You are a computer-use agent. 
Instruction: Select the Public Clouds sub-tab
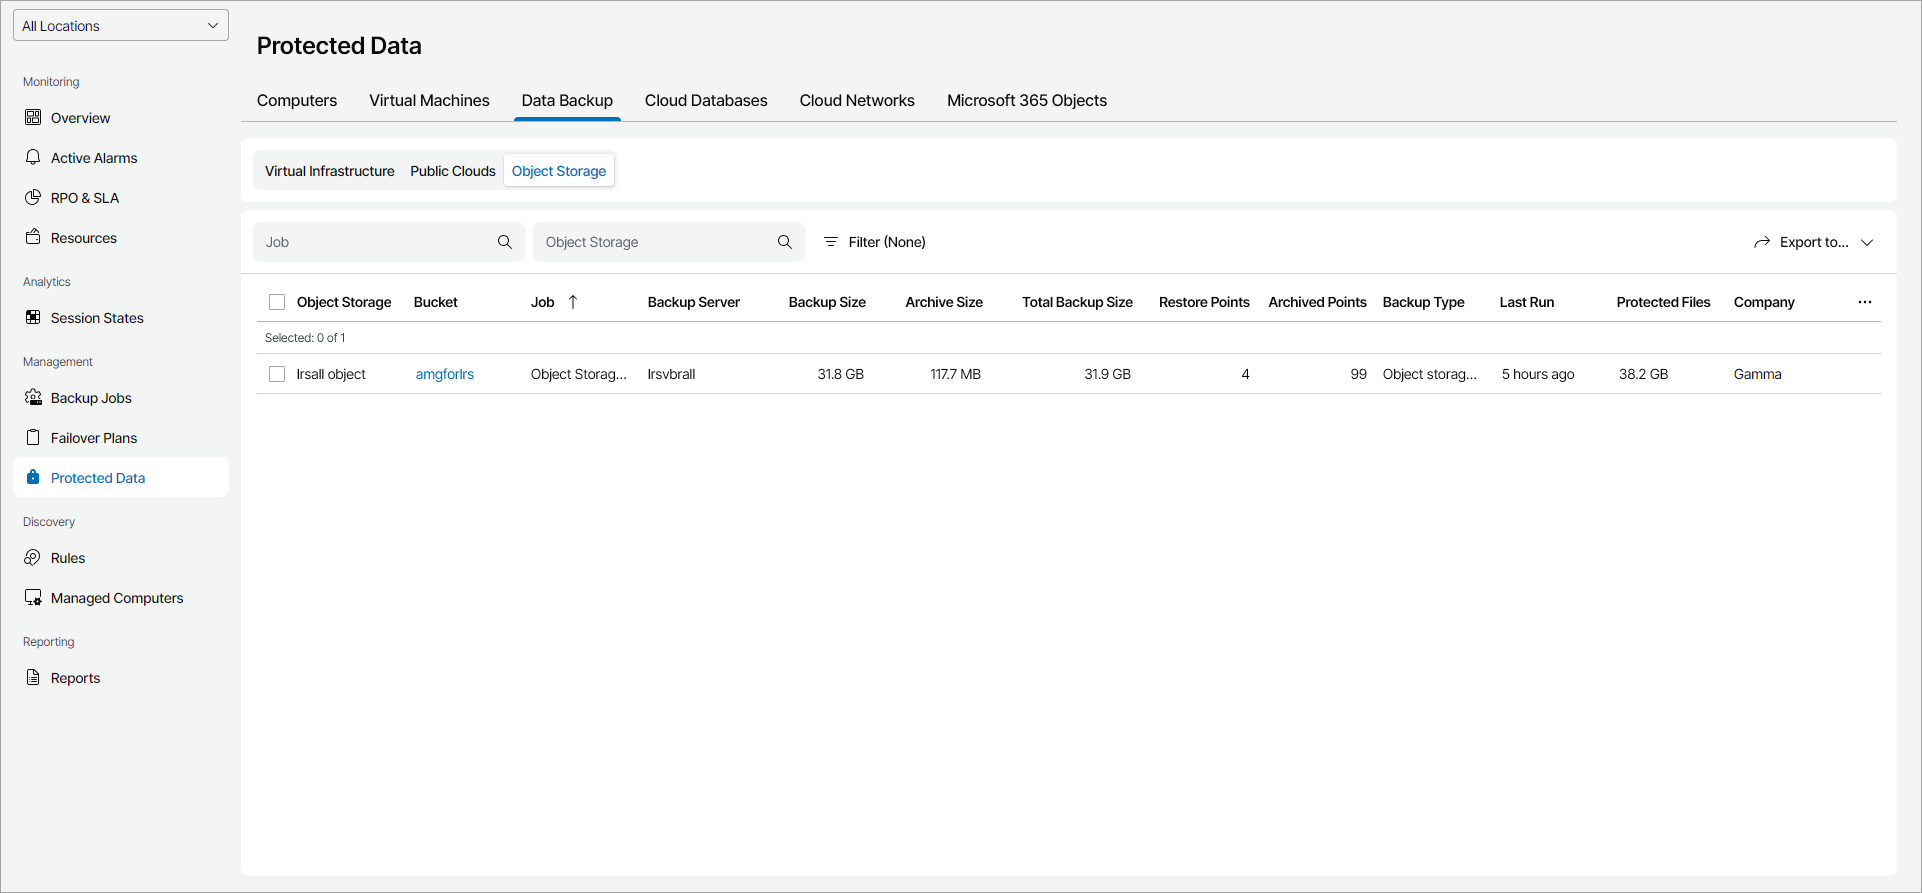coord(453,171)
